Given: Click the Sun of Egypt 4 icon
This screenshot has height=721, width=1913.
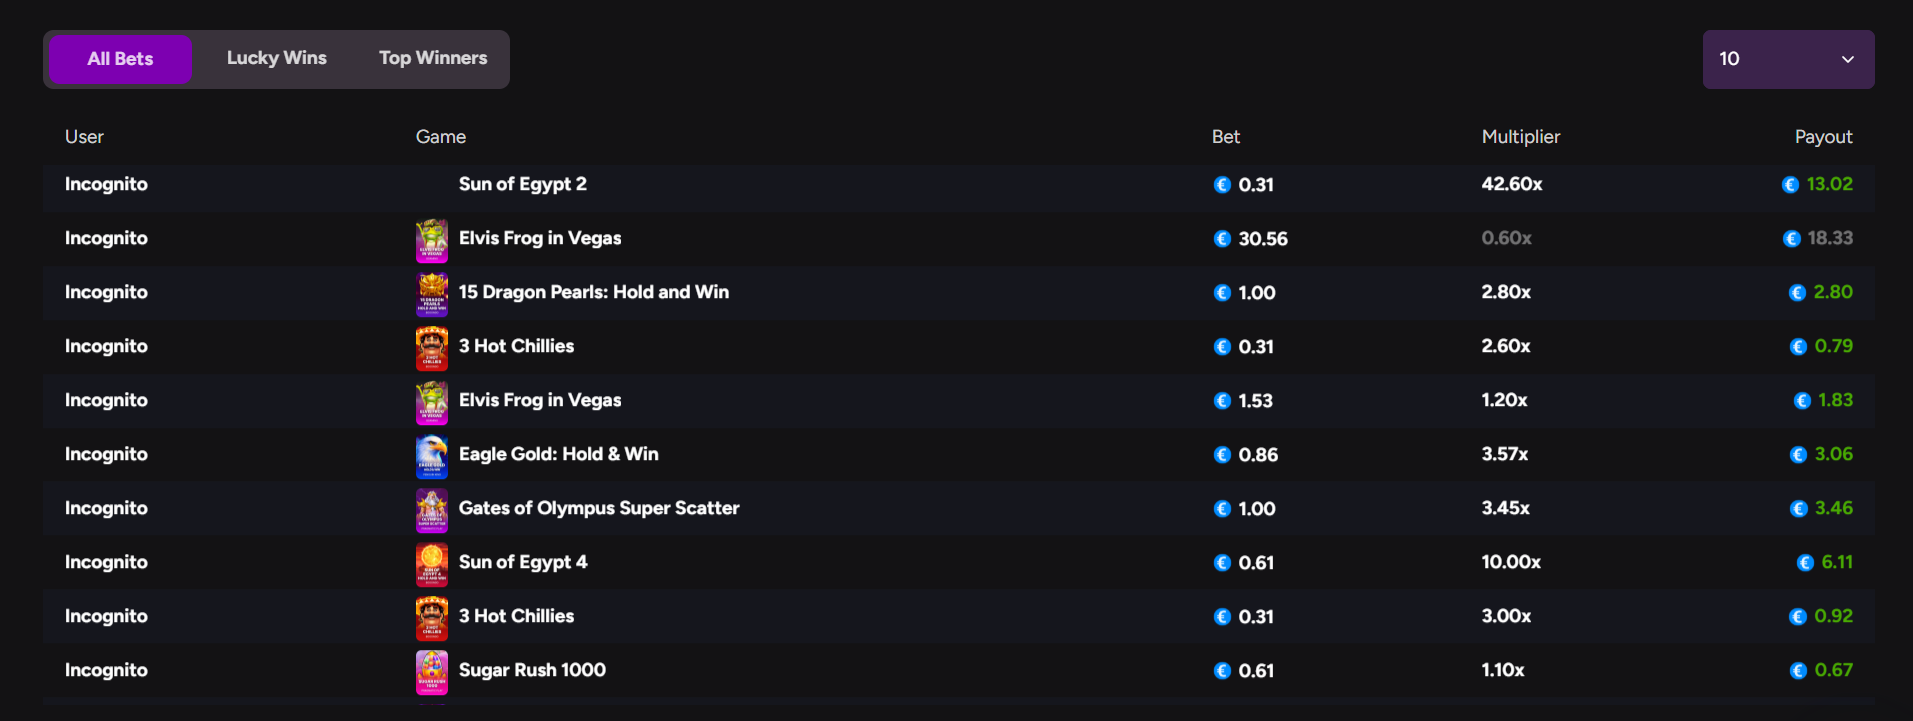Looking at the screenshot, I should [432, 563].
